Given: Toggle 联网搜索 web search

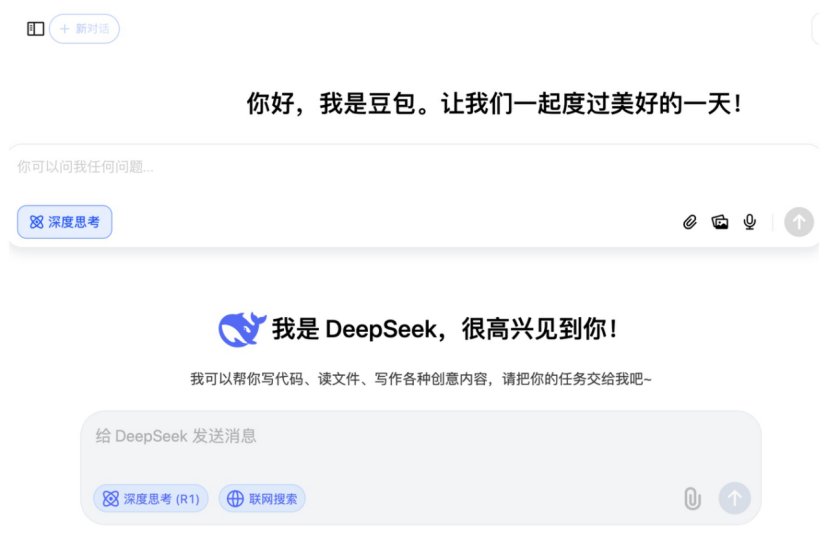Looking at the screenshot, I should 262,499.
